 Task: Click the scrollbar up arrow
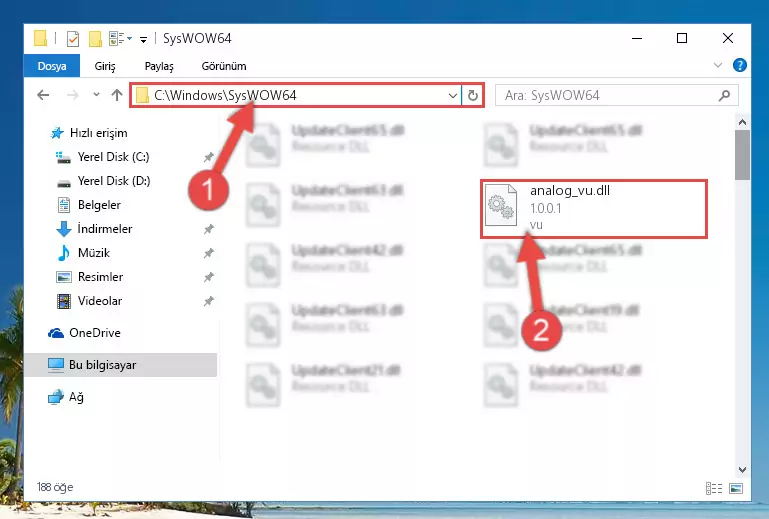tap(743, 122)
